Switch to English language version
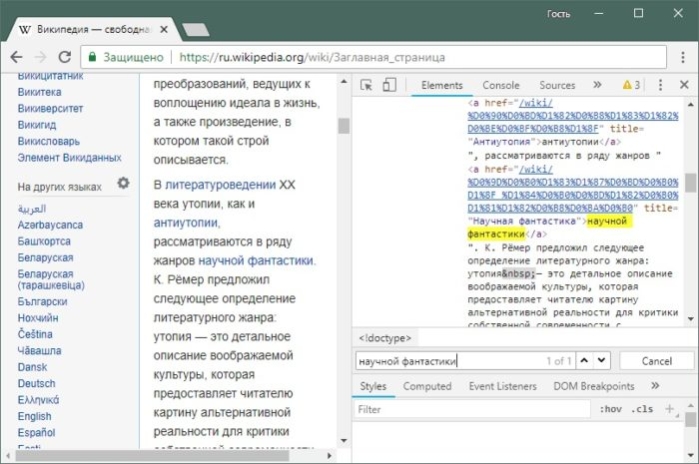 [34, 416]
